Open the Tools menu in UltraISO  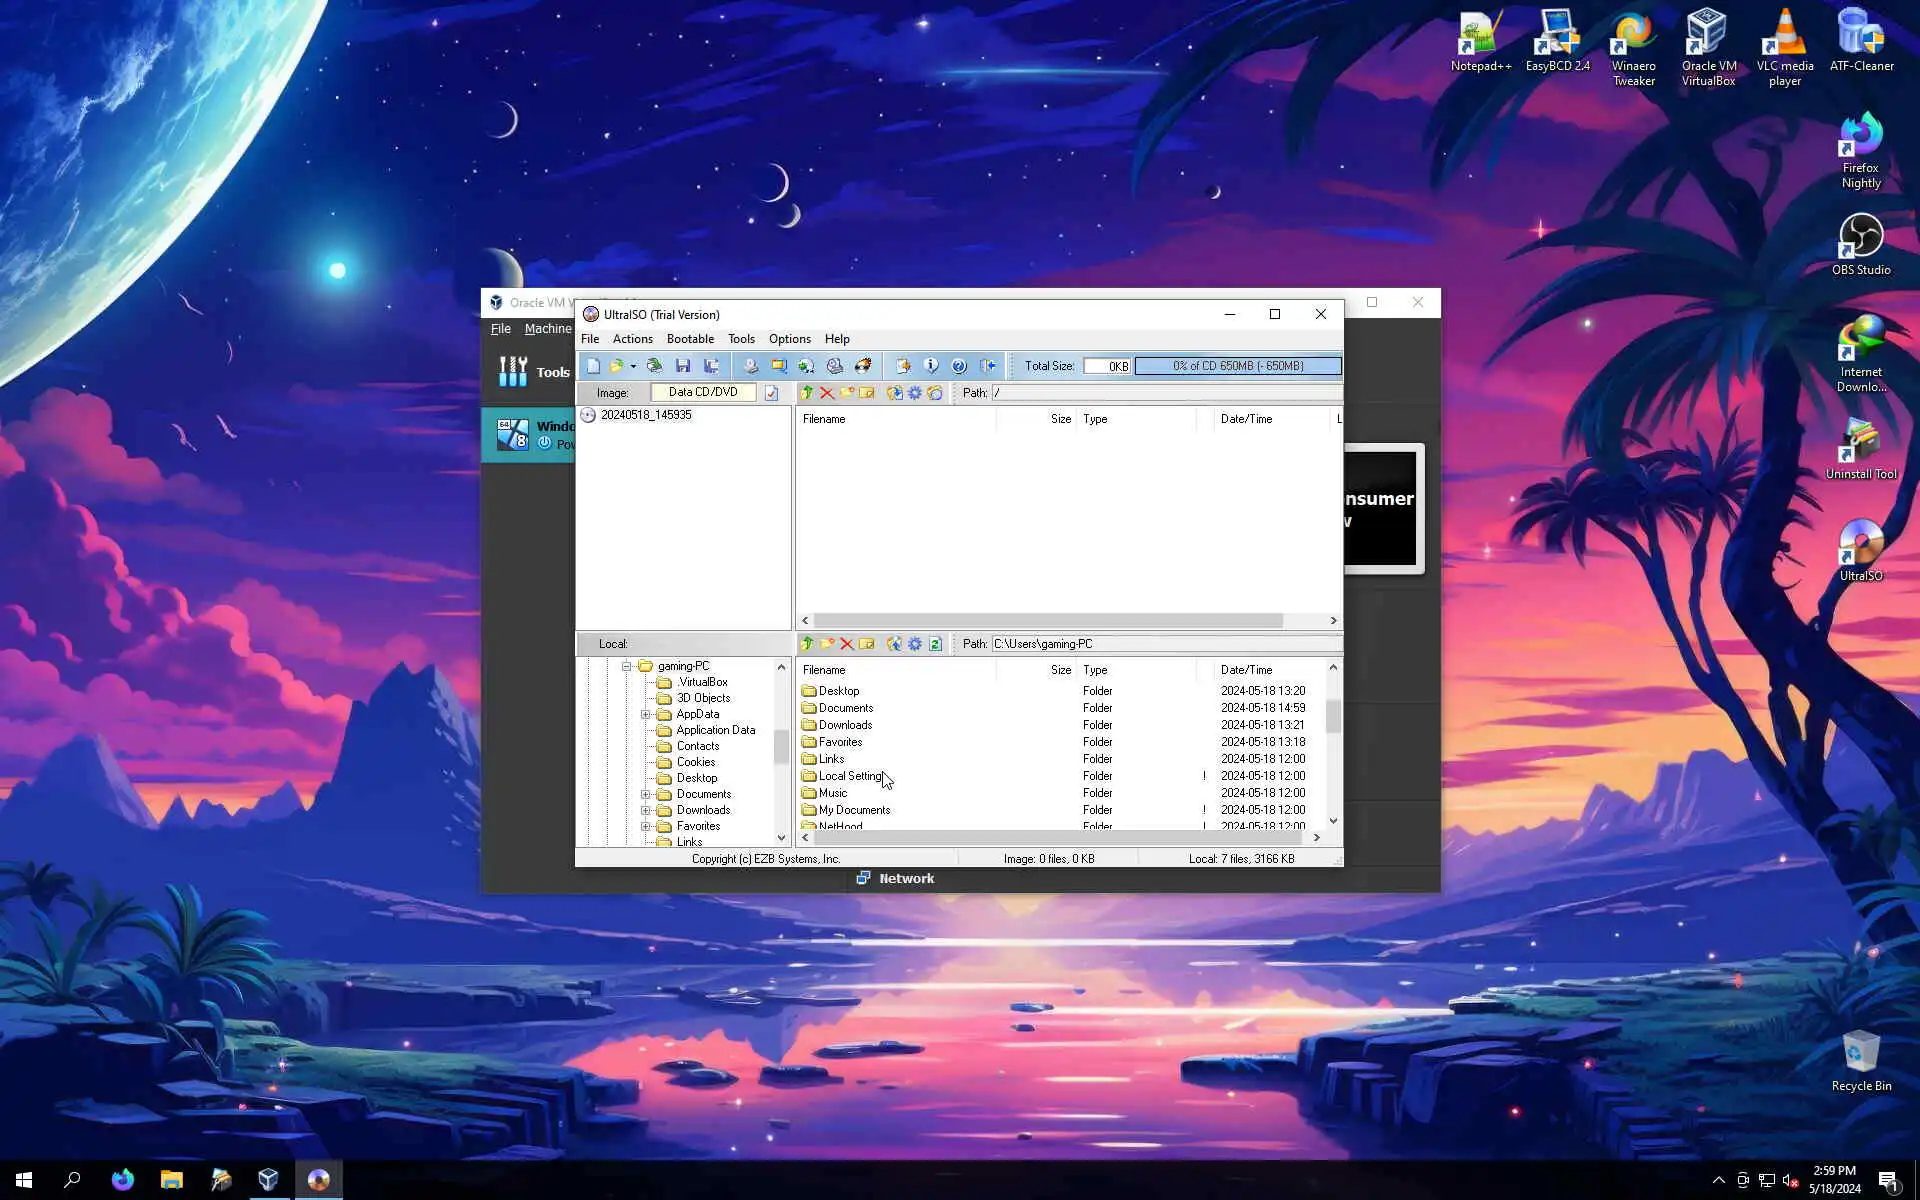tap(741, 339)
